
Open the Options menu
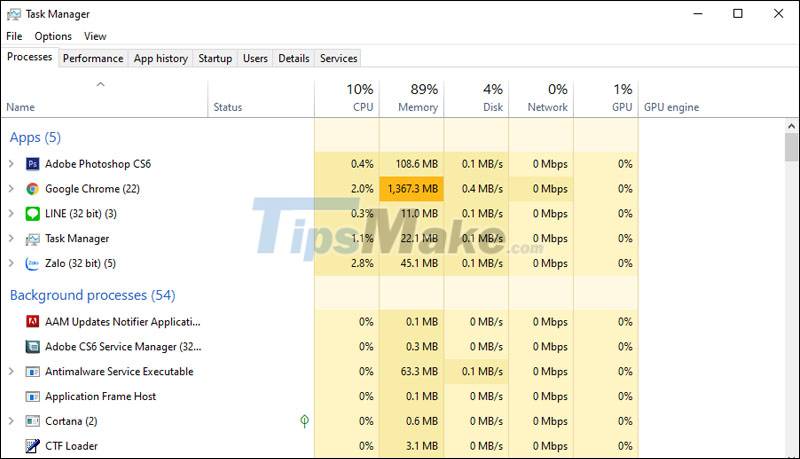tap(53, 36)
